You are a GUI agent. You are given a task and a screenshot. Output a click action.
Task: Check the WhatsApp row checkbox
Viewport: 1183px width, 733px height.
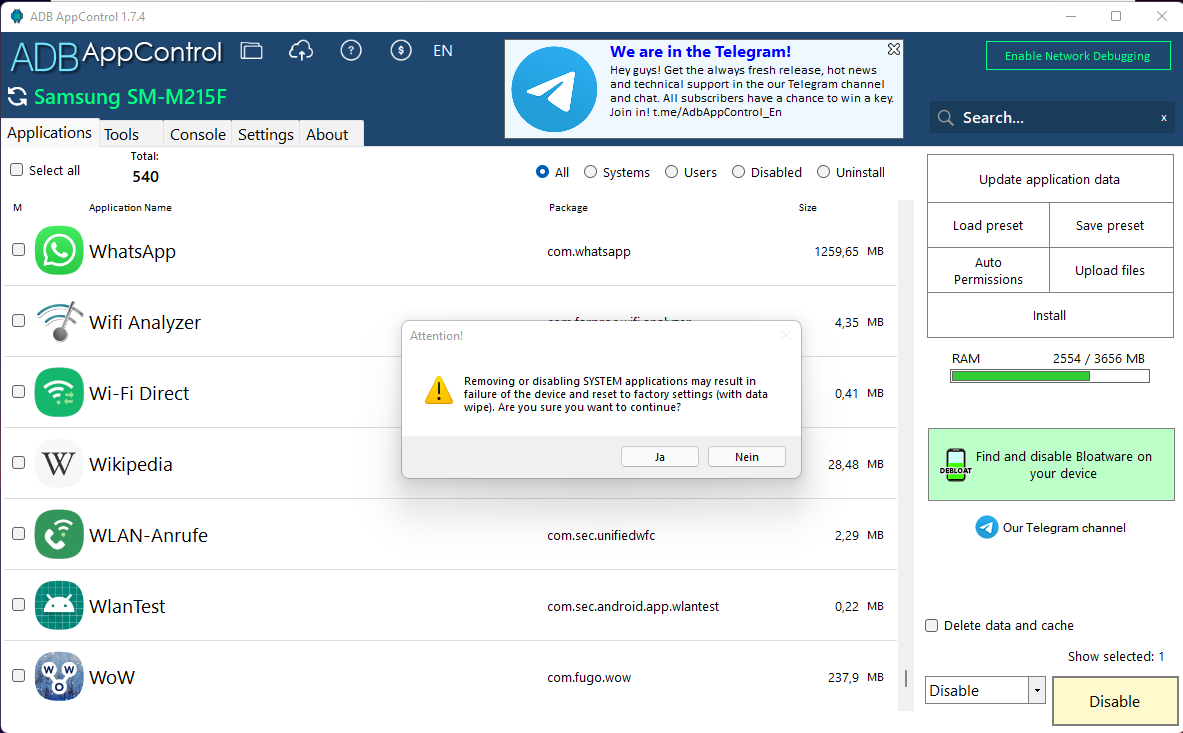19,250
